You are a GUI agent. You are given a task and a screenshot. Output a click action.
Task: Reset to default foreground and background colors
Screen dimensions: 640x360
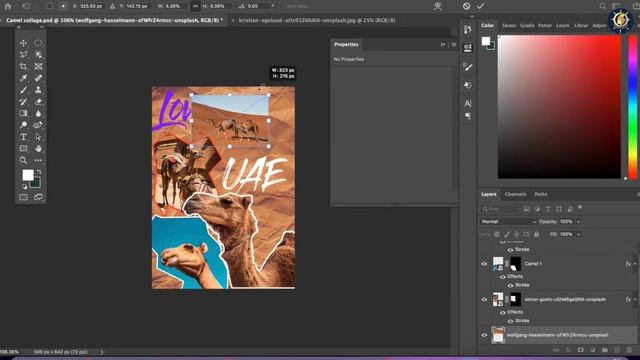pyautogui.click(x=24, y=187)
